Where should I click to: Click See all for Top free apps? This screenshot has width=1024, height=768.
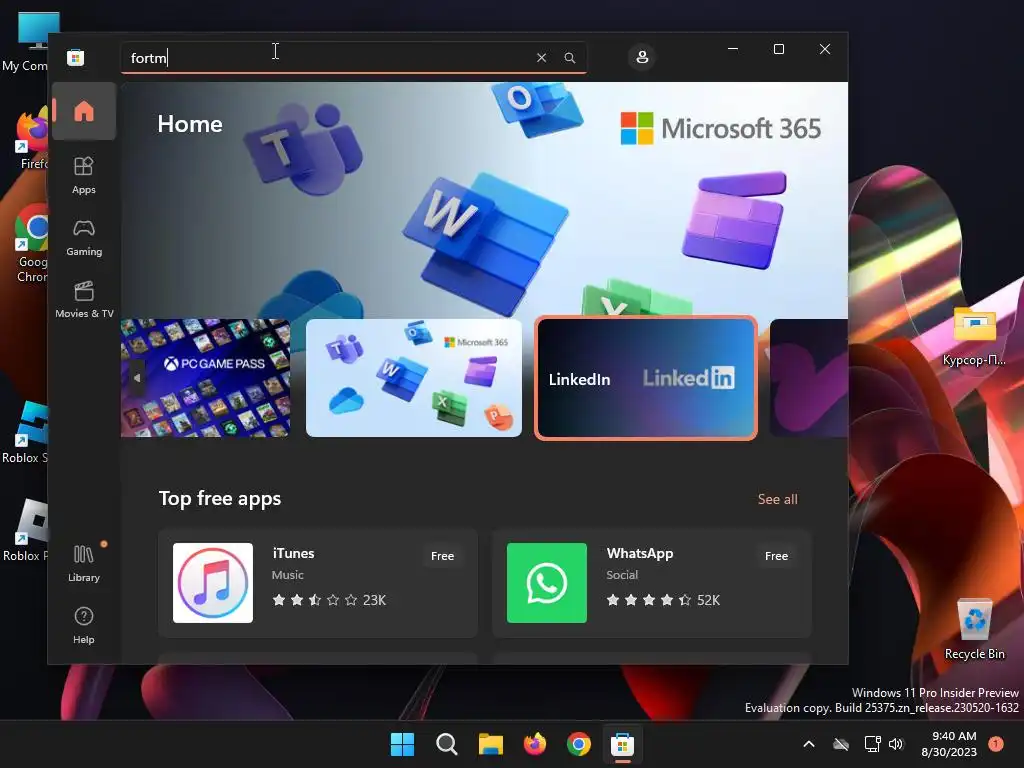pos(777,499)
